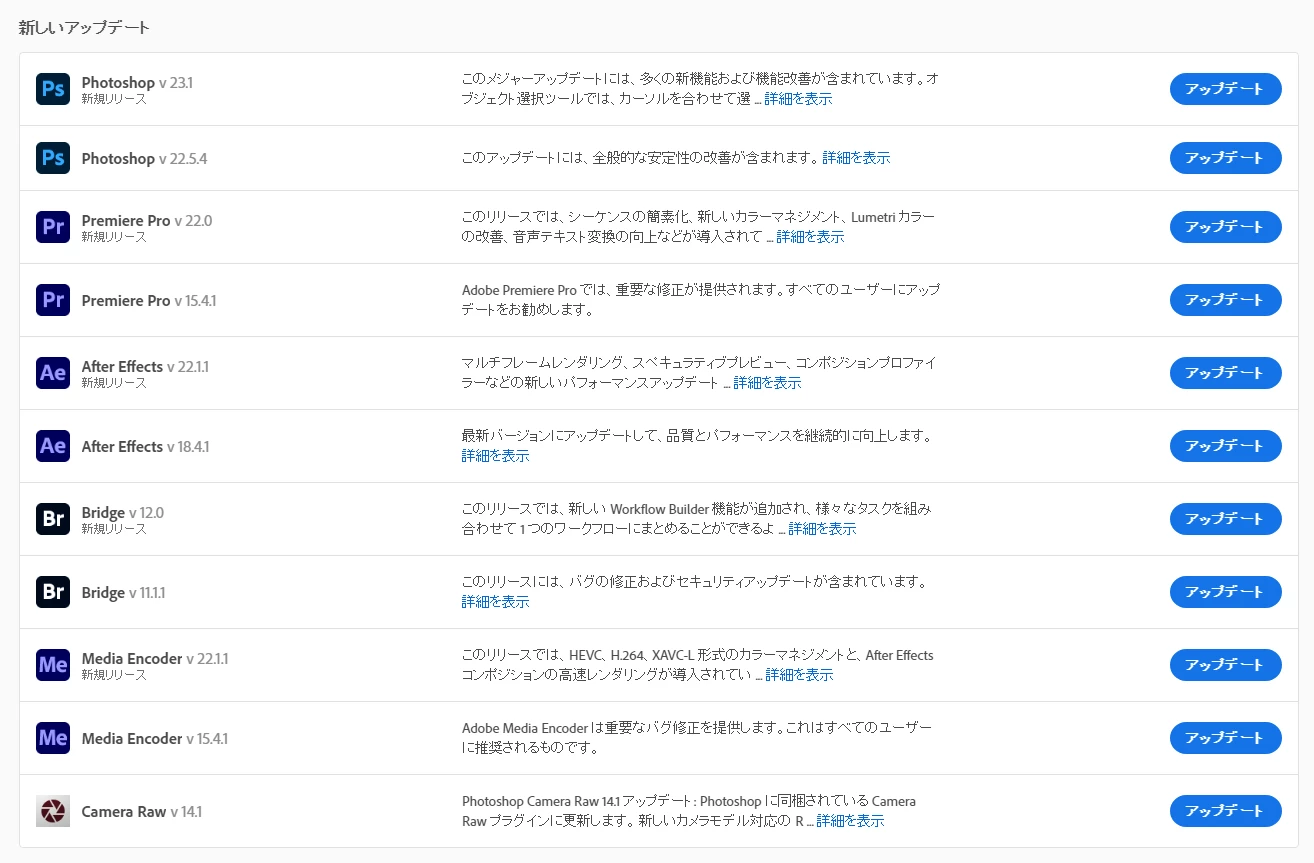This screenshot has height=863, width=1314.
Task: Show details for Bridge v 11.1.1
Action: [495, 602]
